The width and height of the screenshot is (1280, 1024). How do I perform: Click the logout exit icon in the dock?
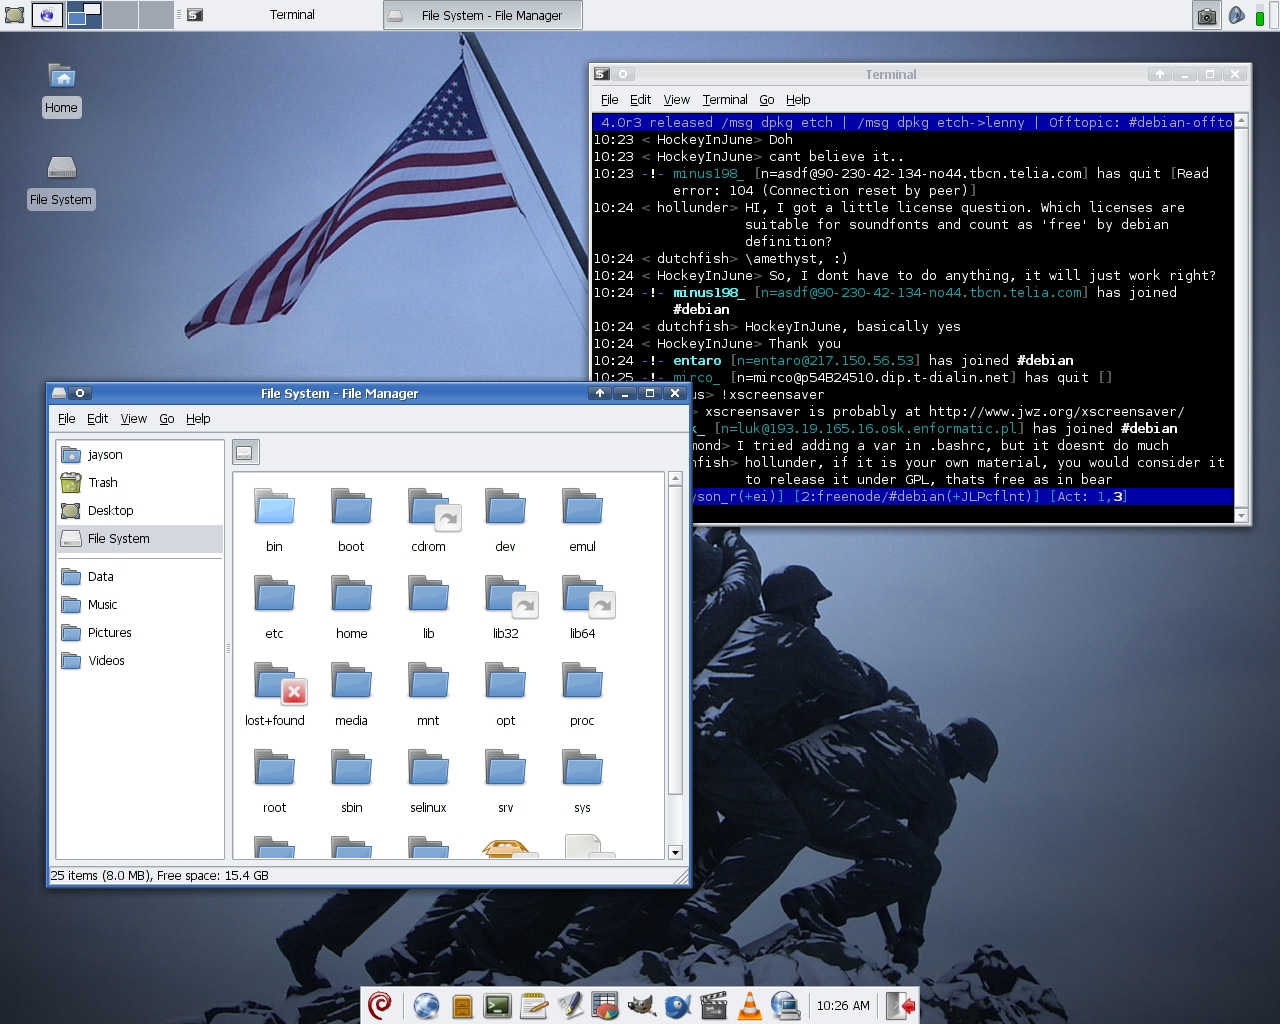tap(900, 1005)
